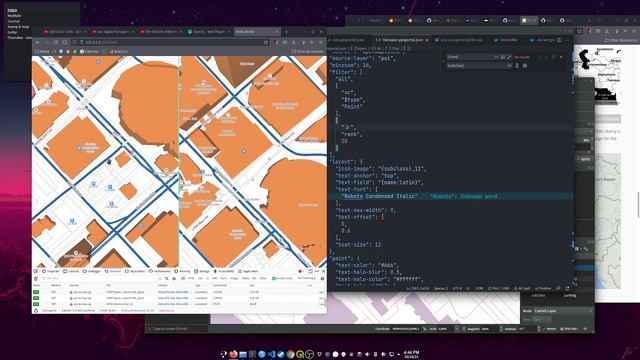
Task: Filter network requests by XHR
Action: pos(214,278)
